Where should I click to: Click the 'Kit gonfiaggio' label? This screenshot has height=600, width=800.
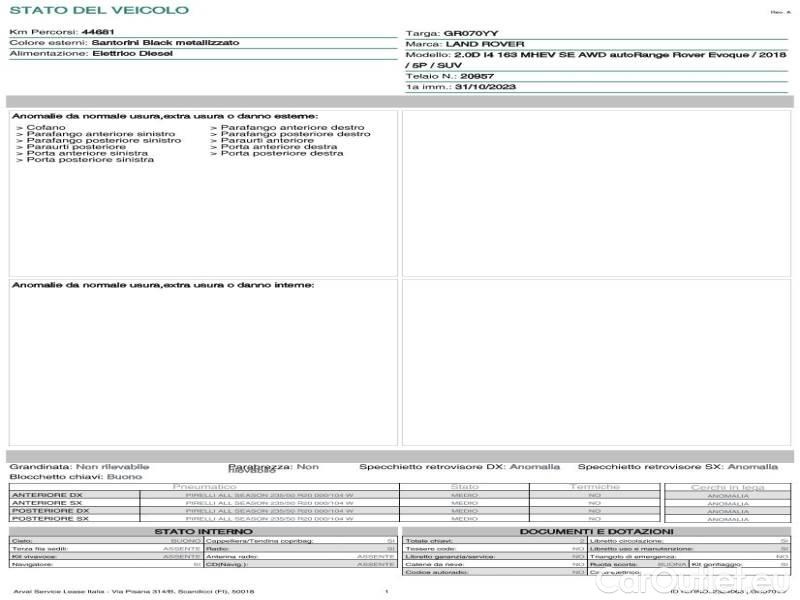(716, 564)
